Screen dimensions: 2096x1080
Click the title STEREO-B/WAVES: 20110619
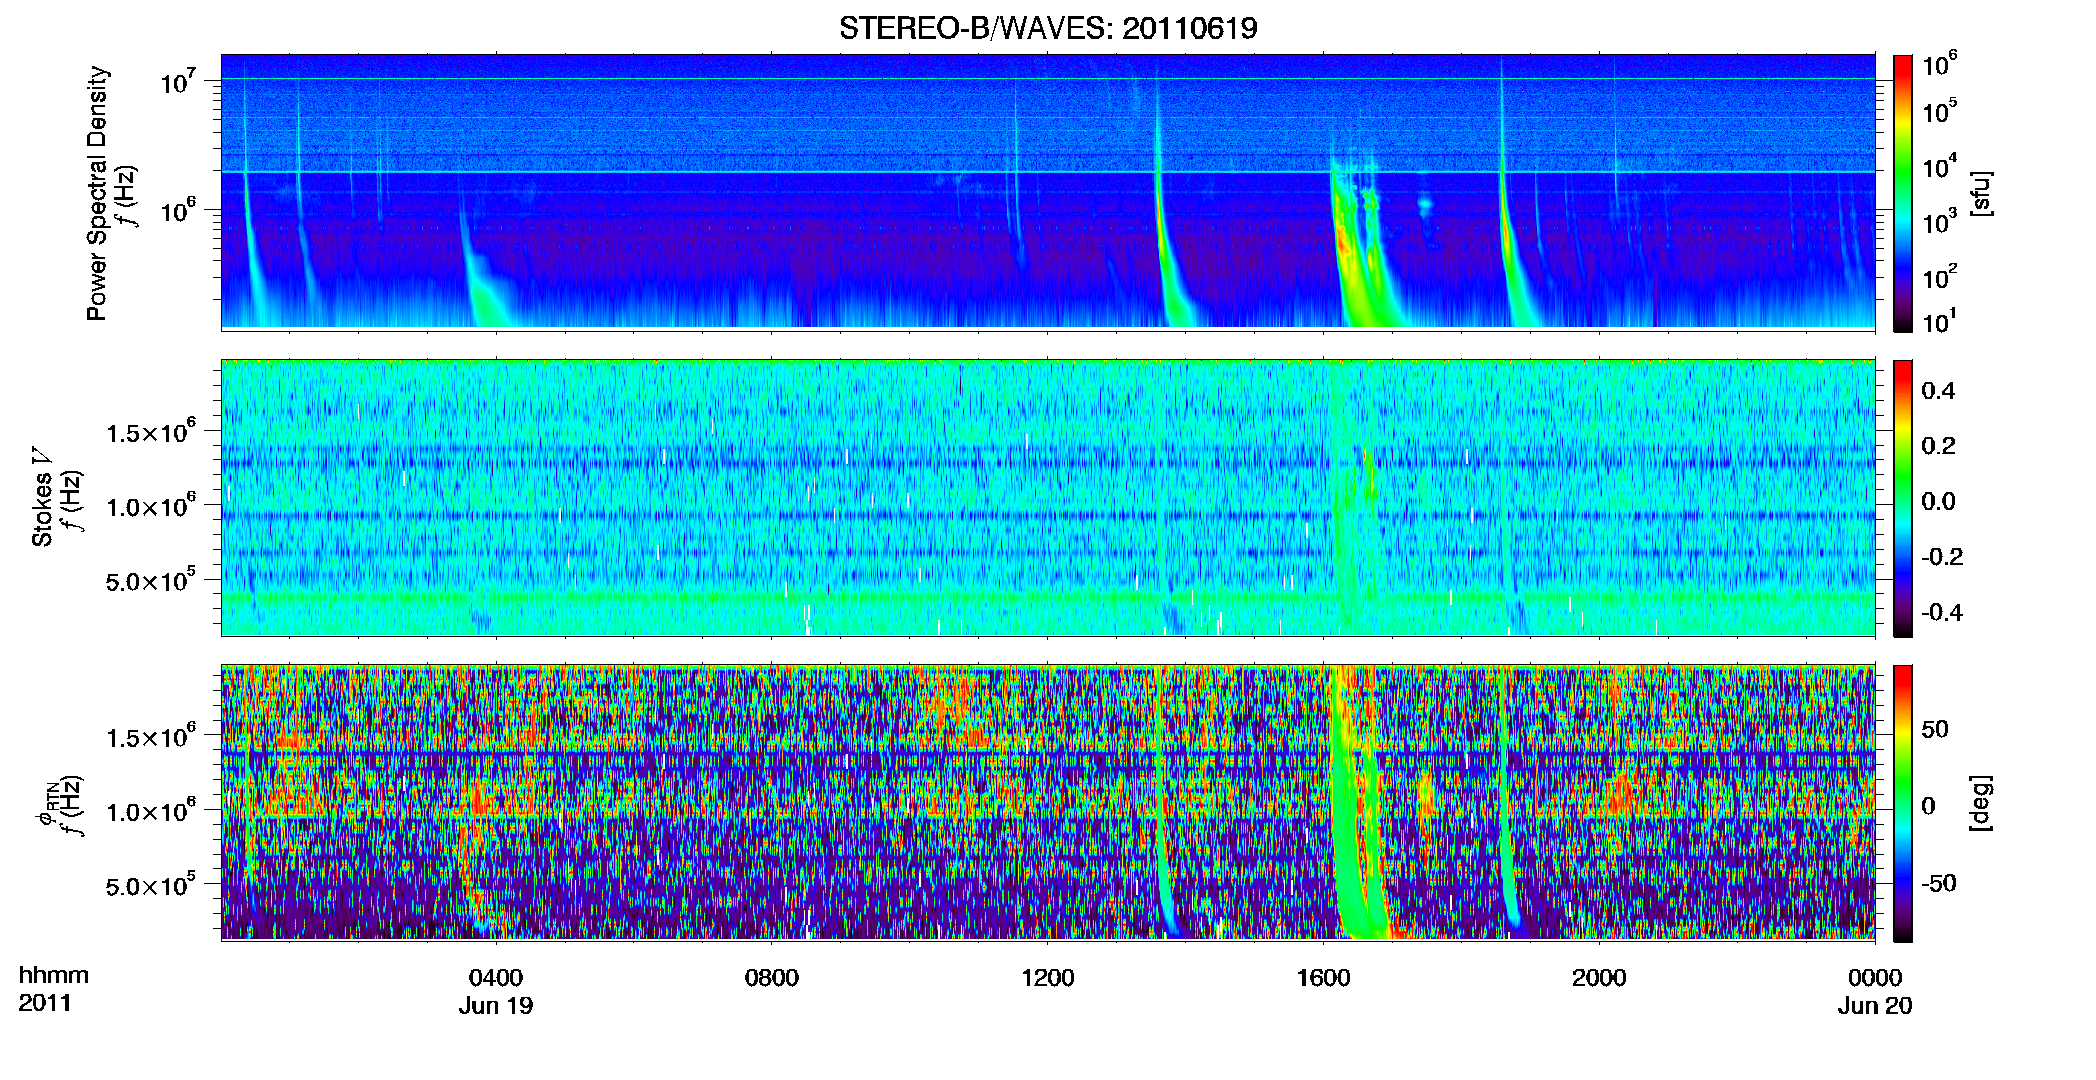[x=1048, y=28]
